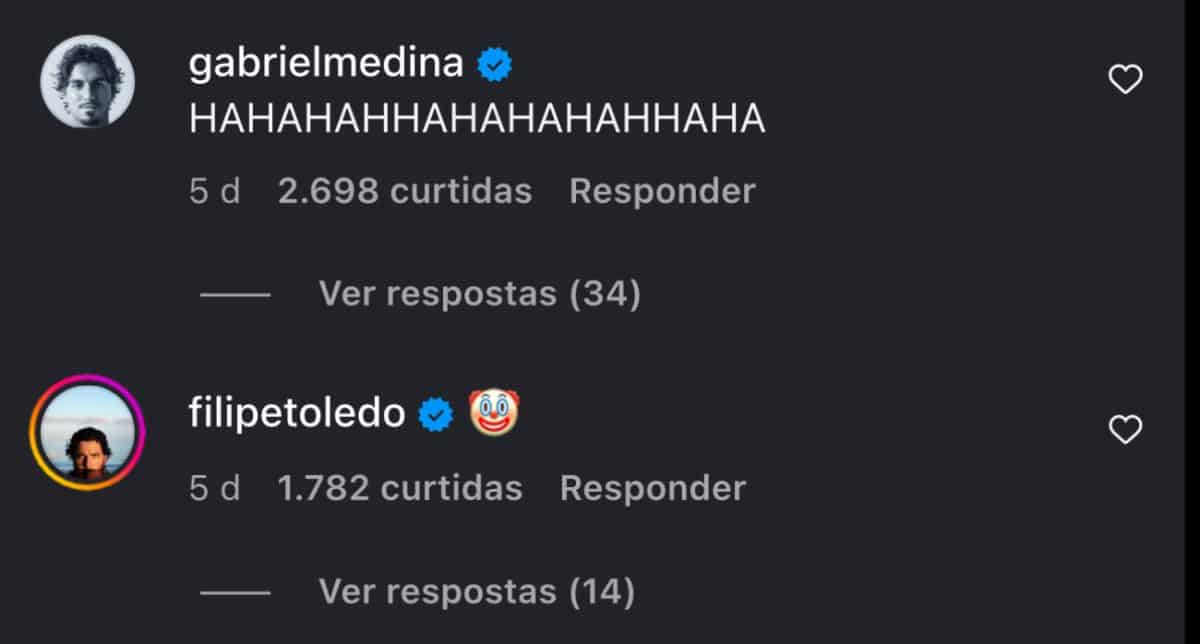Open gabrielmedina's profile picture

pyautogui.click(x=87, y=82)
